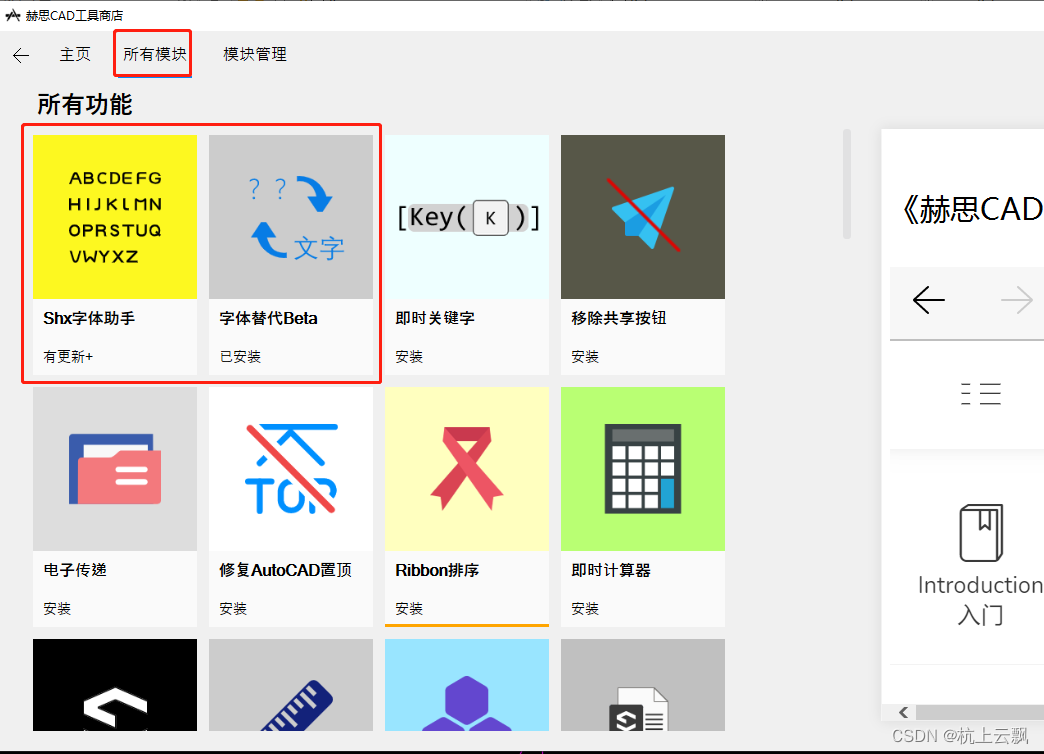Update Shx字体助手 via 有更新+
Image resolution: width=1044 pixels, height=754 pixels.
(68, 357)
